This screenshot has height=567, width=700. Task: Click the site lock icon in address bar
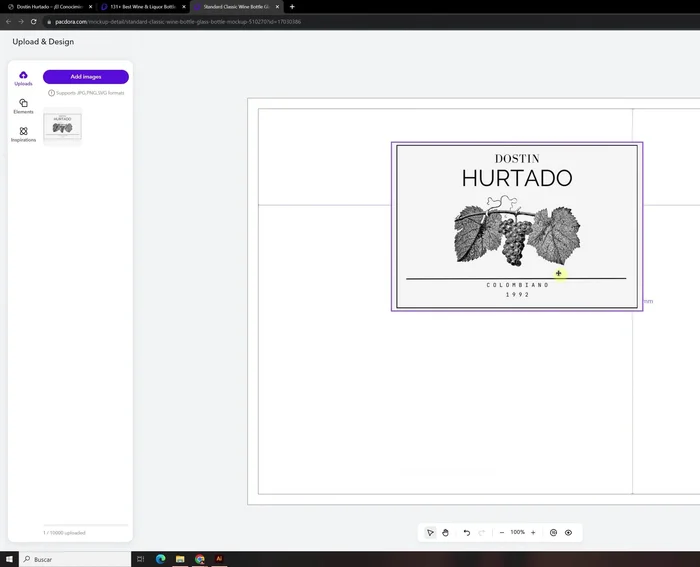tap(49, 21)
